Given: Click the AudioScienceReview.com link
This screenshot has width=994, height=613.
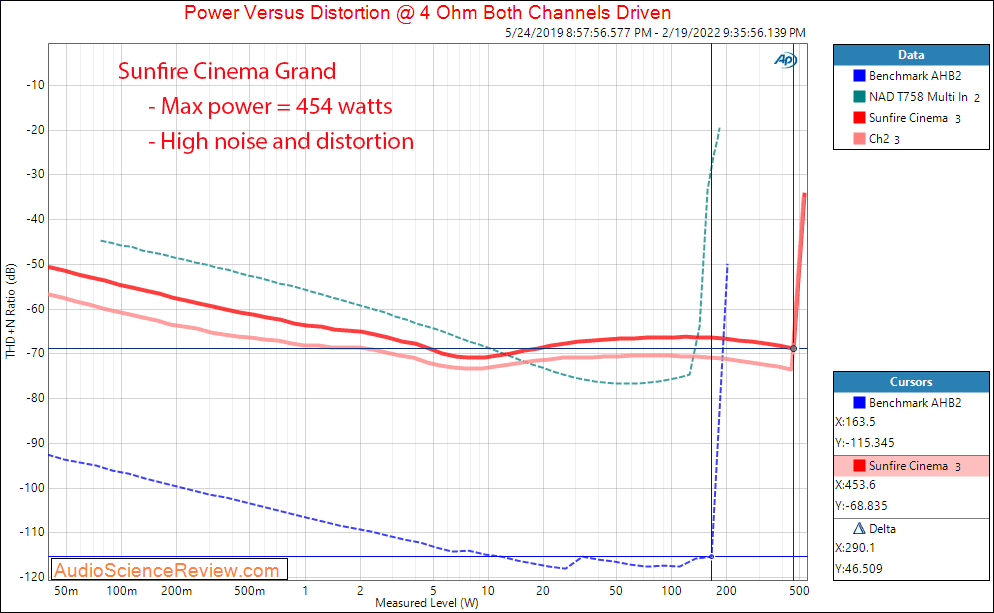Looking at the screenshot, I should [x=167, y=570].
